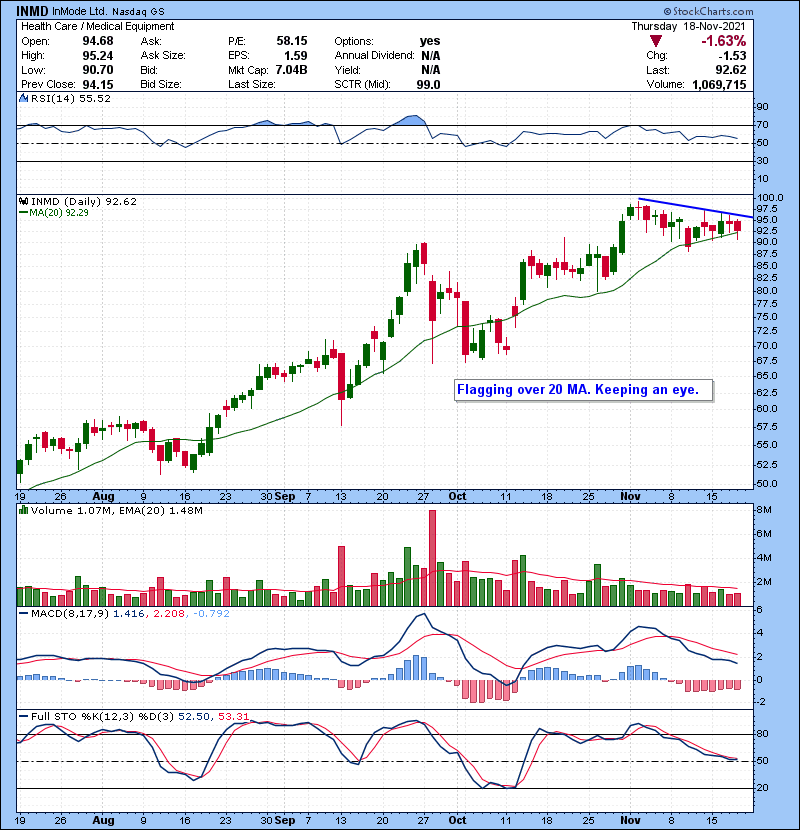Click the Chg value -1.53
800x830 pixels.
point(732,56)
